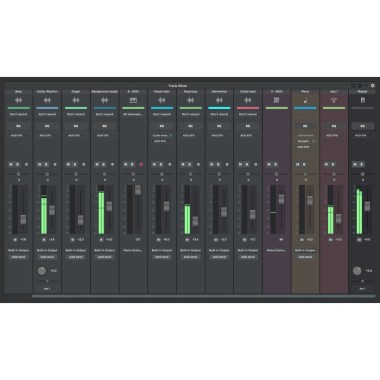Open mixer settings gear icon
380x380 pixels.
(373, 86)
